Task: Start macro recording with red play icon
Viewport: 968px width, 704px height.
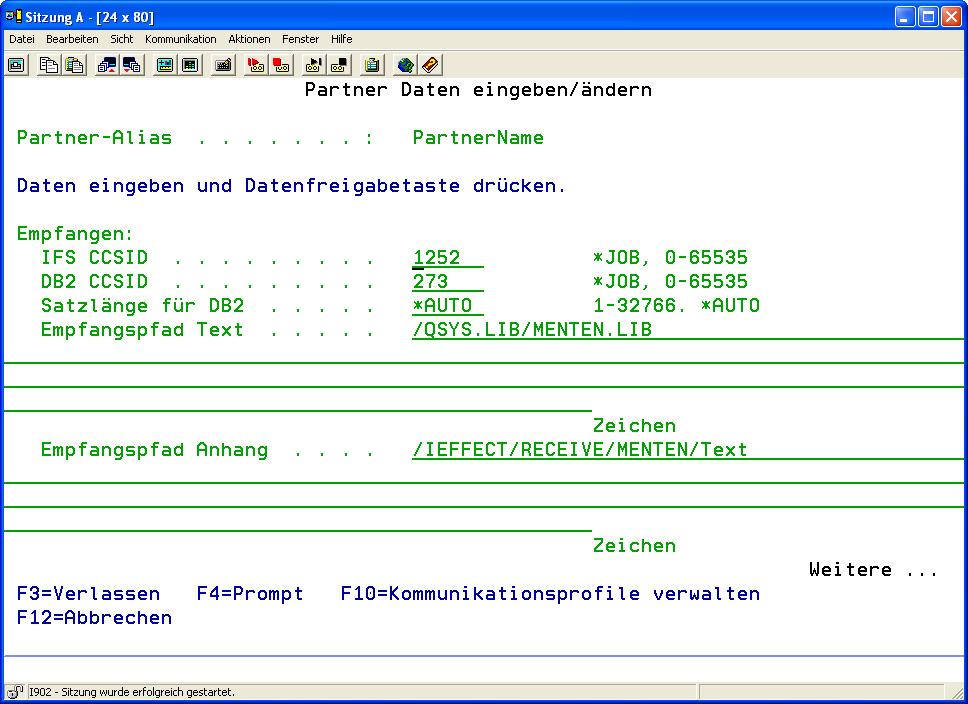Action: (x=256, y=65)
